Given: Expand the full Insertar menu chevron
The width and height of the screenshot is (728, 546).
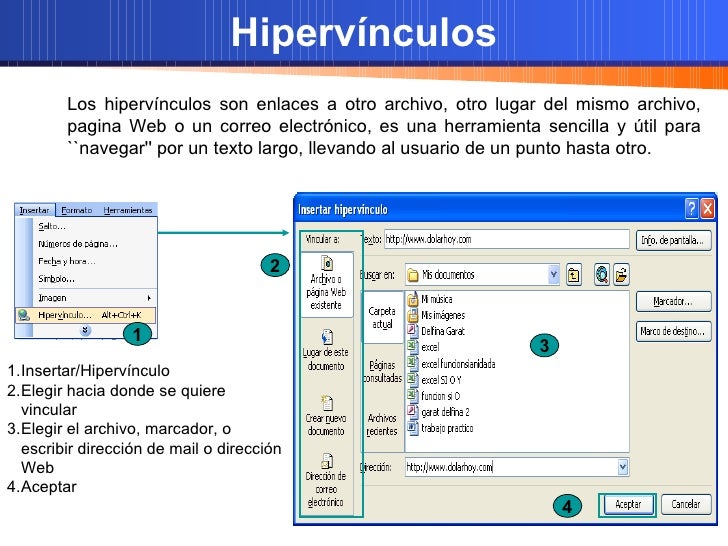Looking at the screenshot, I should point(85,330).
